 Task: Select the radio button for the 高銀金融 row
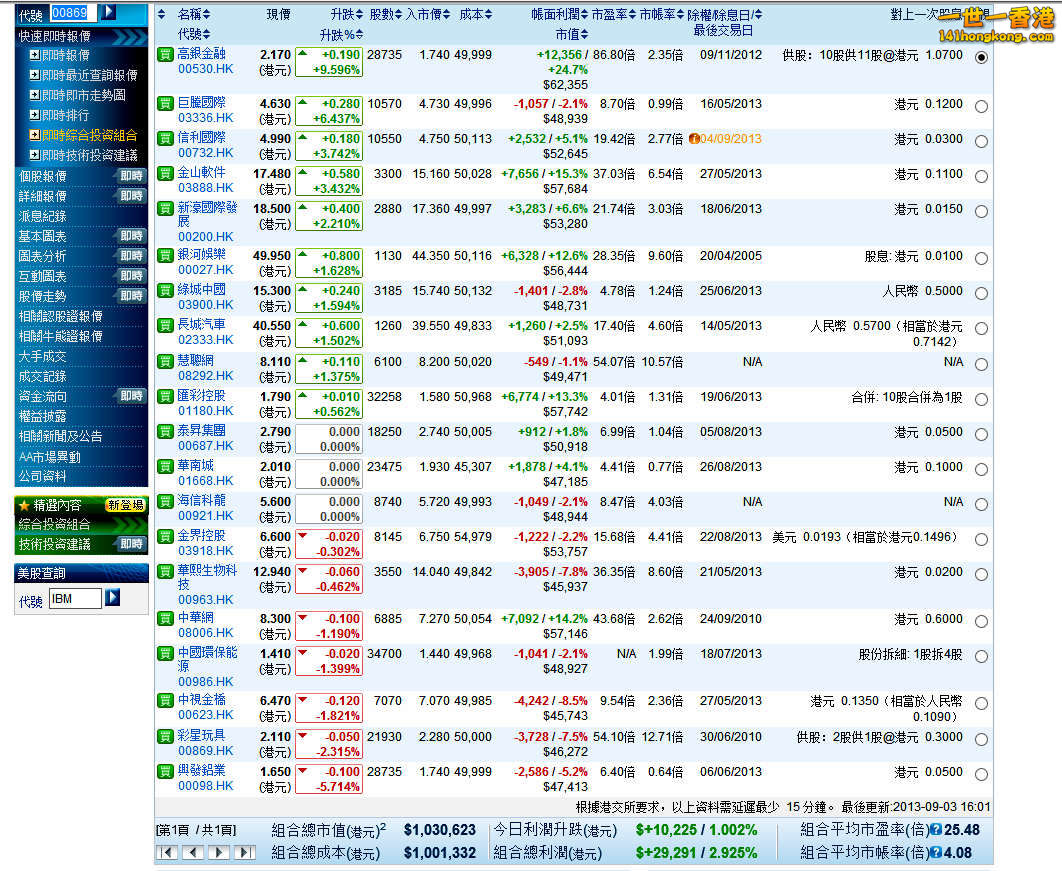tap(981, 58)
